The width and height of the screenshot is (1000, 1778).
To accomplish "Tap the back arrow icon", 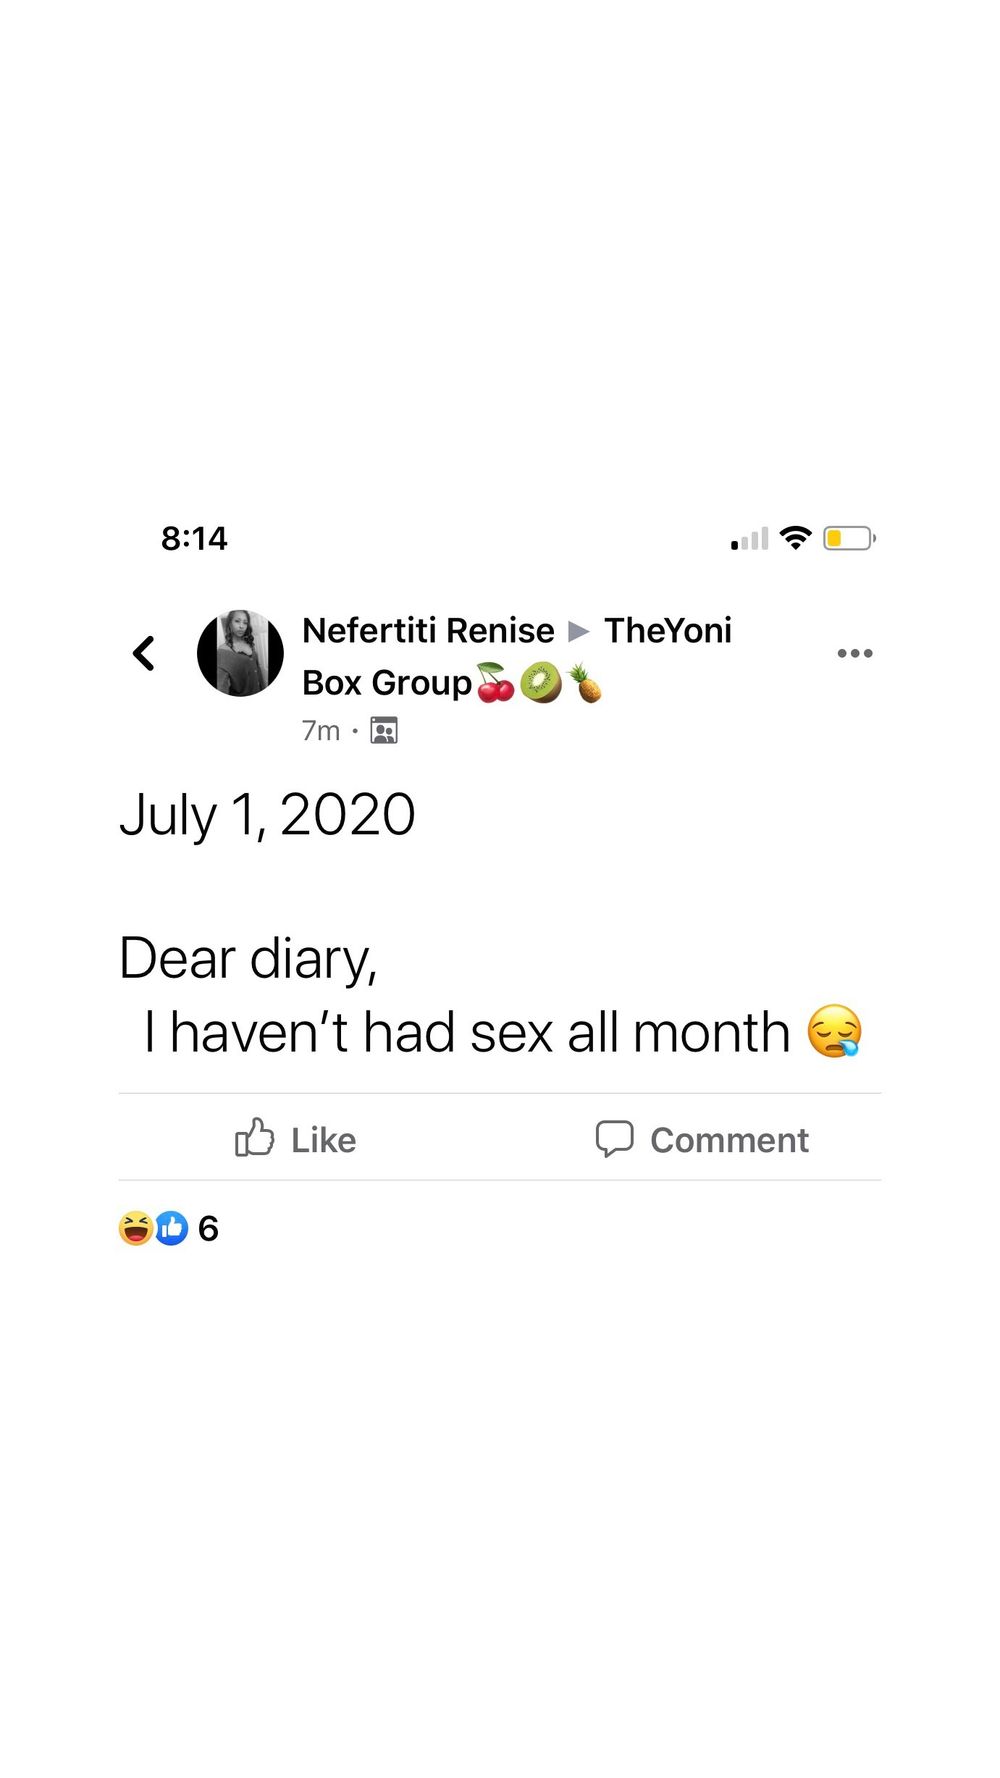I will [144, 653].
